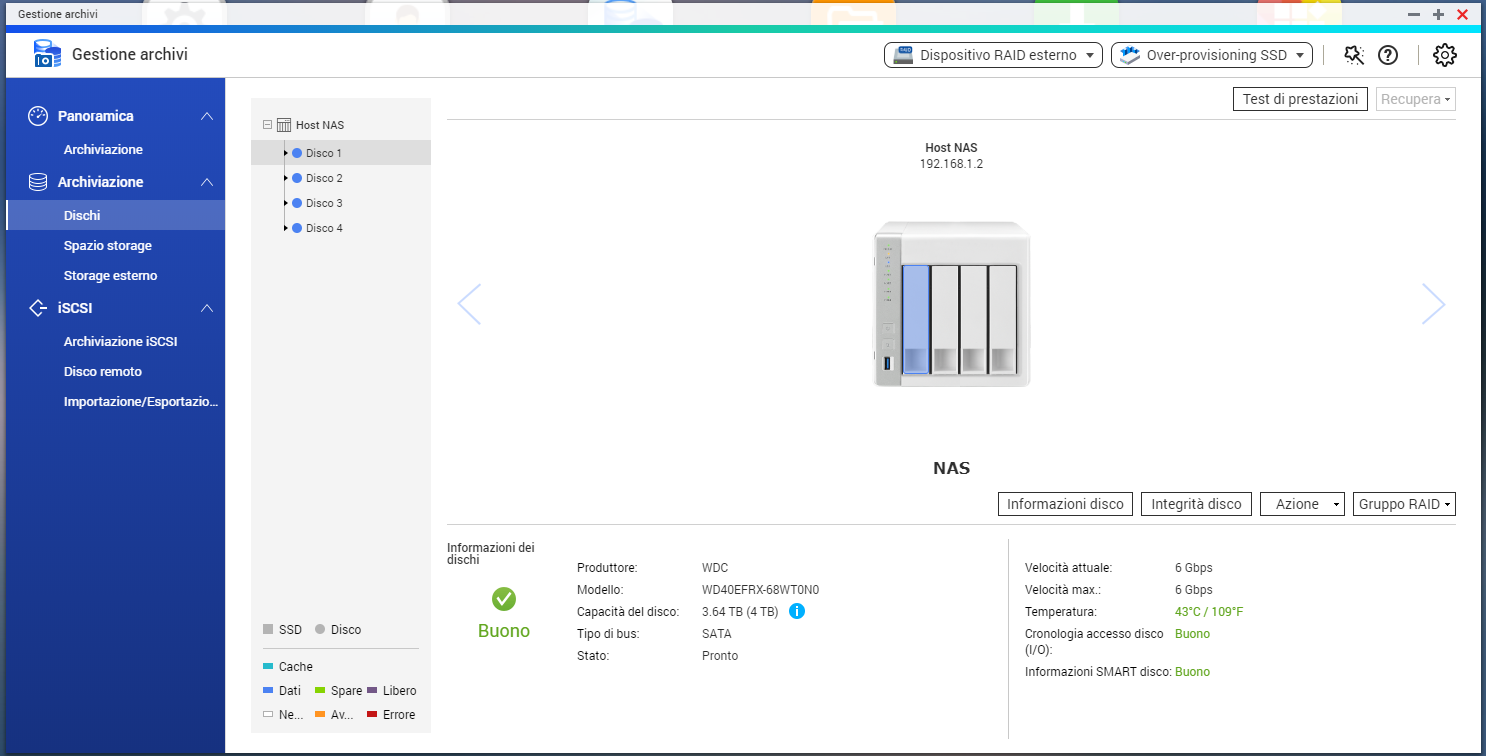The width and height of the screenshot is (1486, 756).
Task: Click the WDC manufacturer value
Action: [x=715, y=568]
